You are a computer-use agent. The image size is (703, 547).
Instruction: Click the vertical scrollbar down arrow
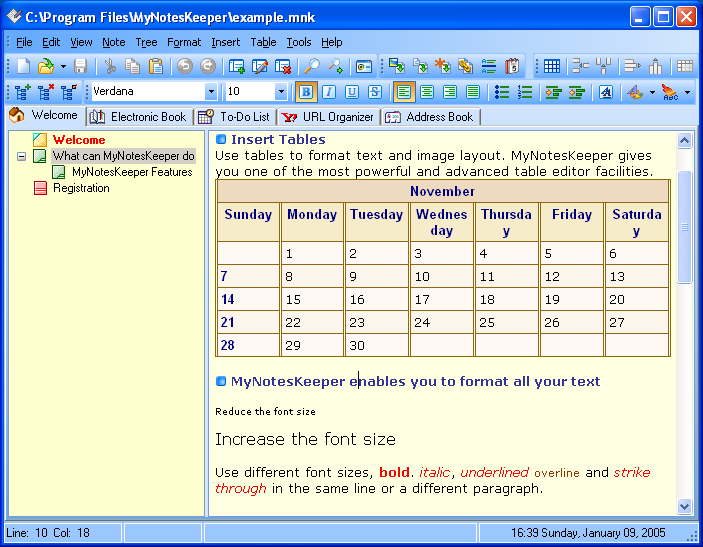click(x=685, y=506)
